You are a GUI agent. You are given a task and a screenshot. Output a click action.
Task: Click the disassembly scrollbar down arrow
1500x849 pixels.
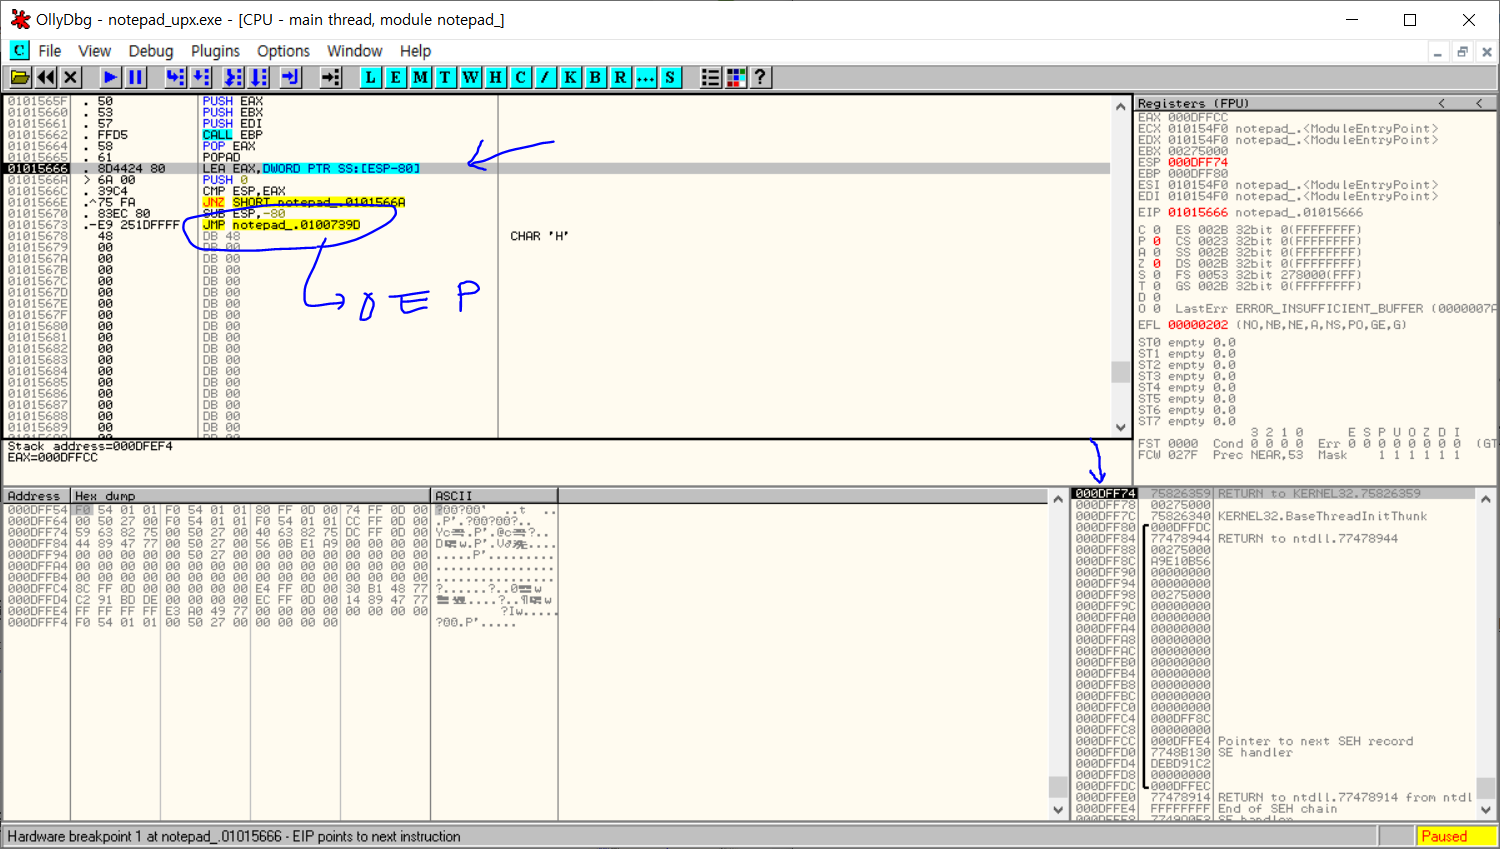coord(1121,427)
